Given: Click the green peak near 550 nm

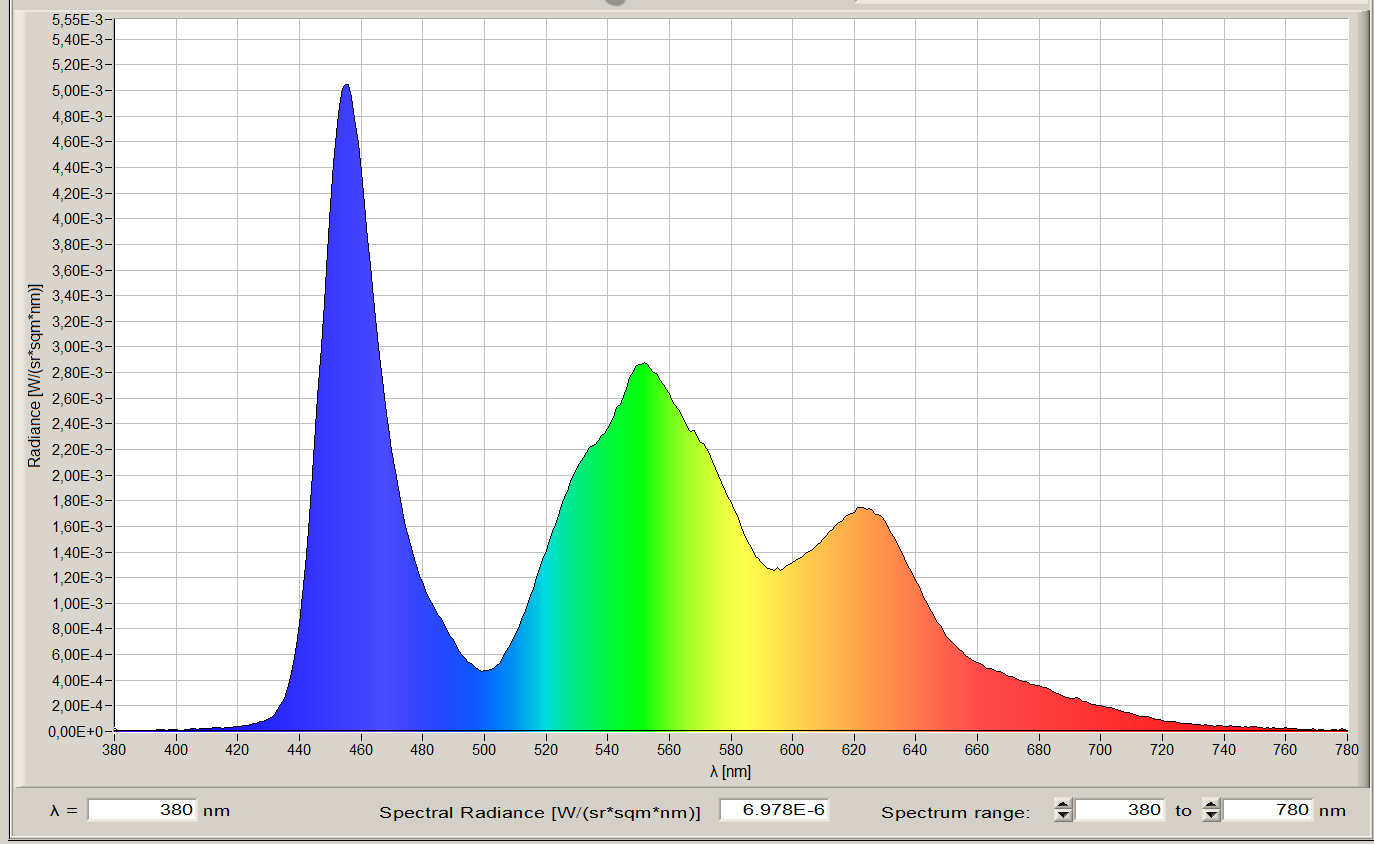Looking at the screenshot, I should (x=644, y=365).
